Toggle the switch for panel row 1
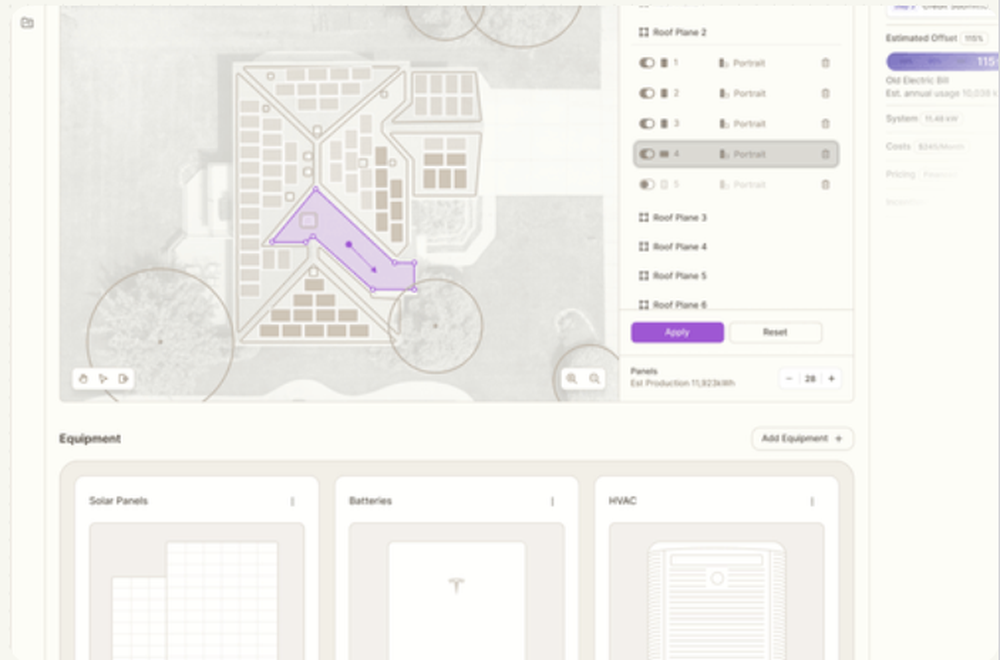The height and width of the screenshot is (660, 1000). pyautogui.click(x=646, y=63)
